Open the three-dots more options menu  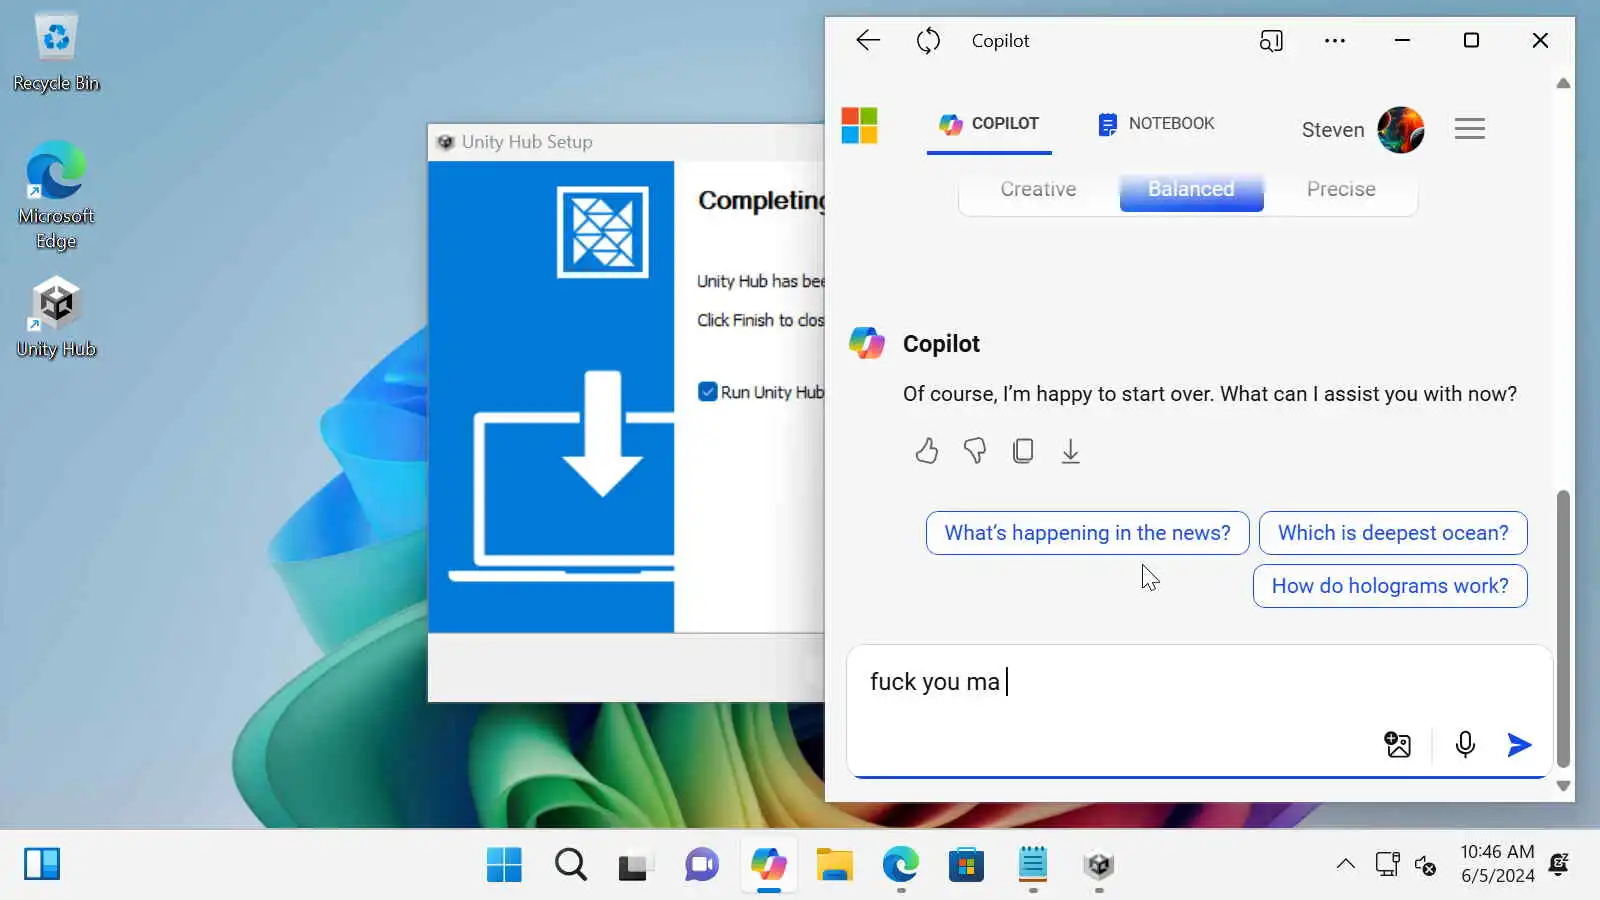click(1335, 40)
